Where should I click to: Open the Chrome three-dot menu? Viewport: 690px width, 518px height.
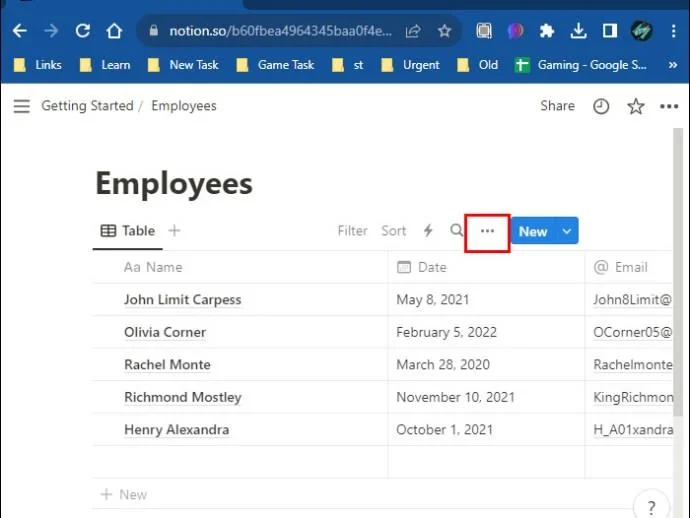(673, 31)
